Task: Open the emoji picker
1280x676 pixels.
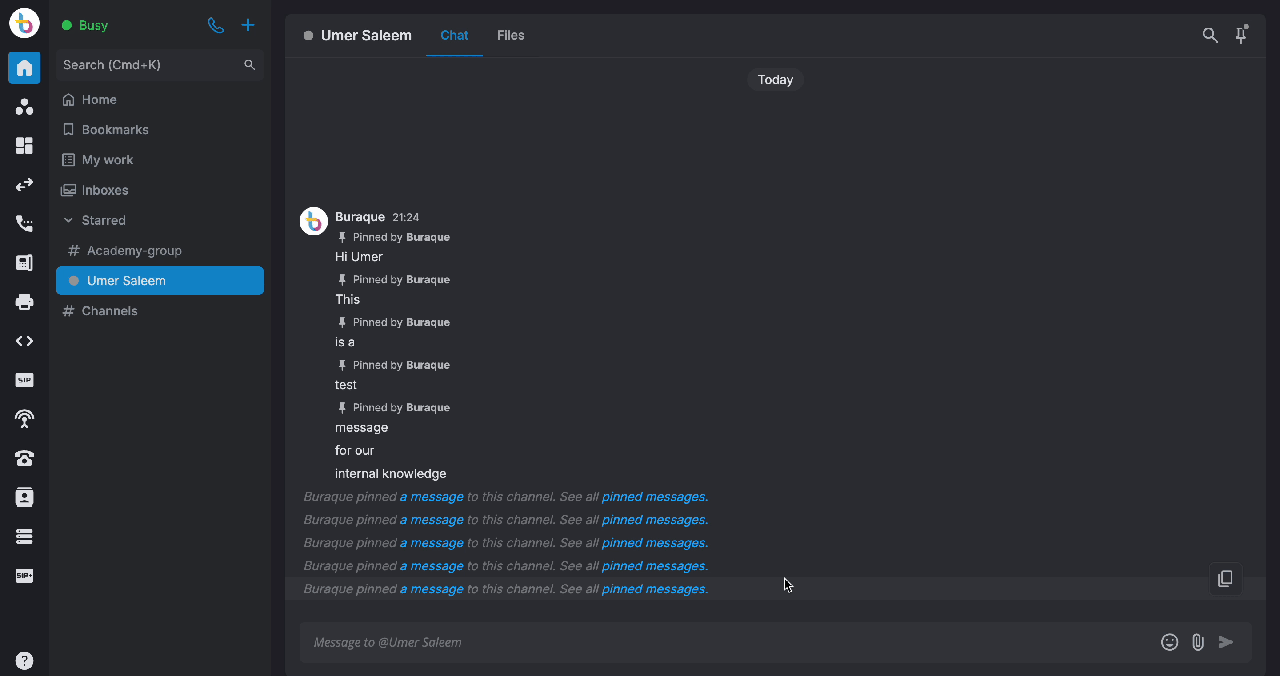Action: [x=1169, y=642]
